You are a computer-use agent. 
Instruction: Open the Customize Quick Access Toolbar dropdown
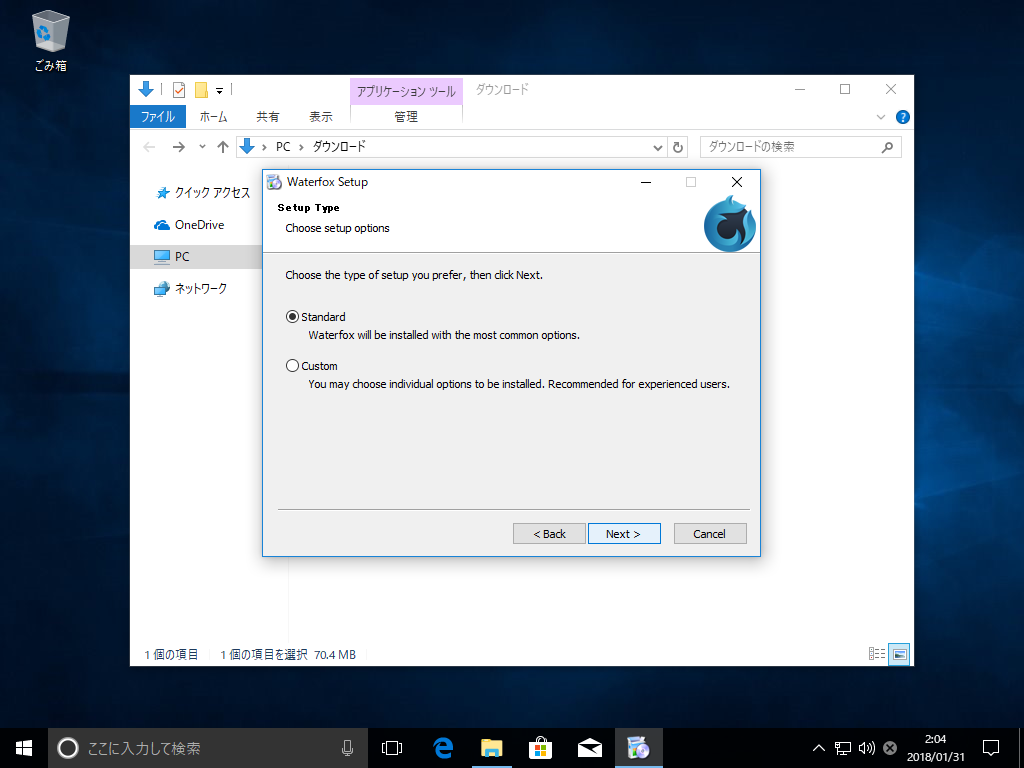pyautogui.click(x=219, y=90)
